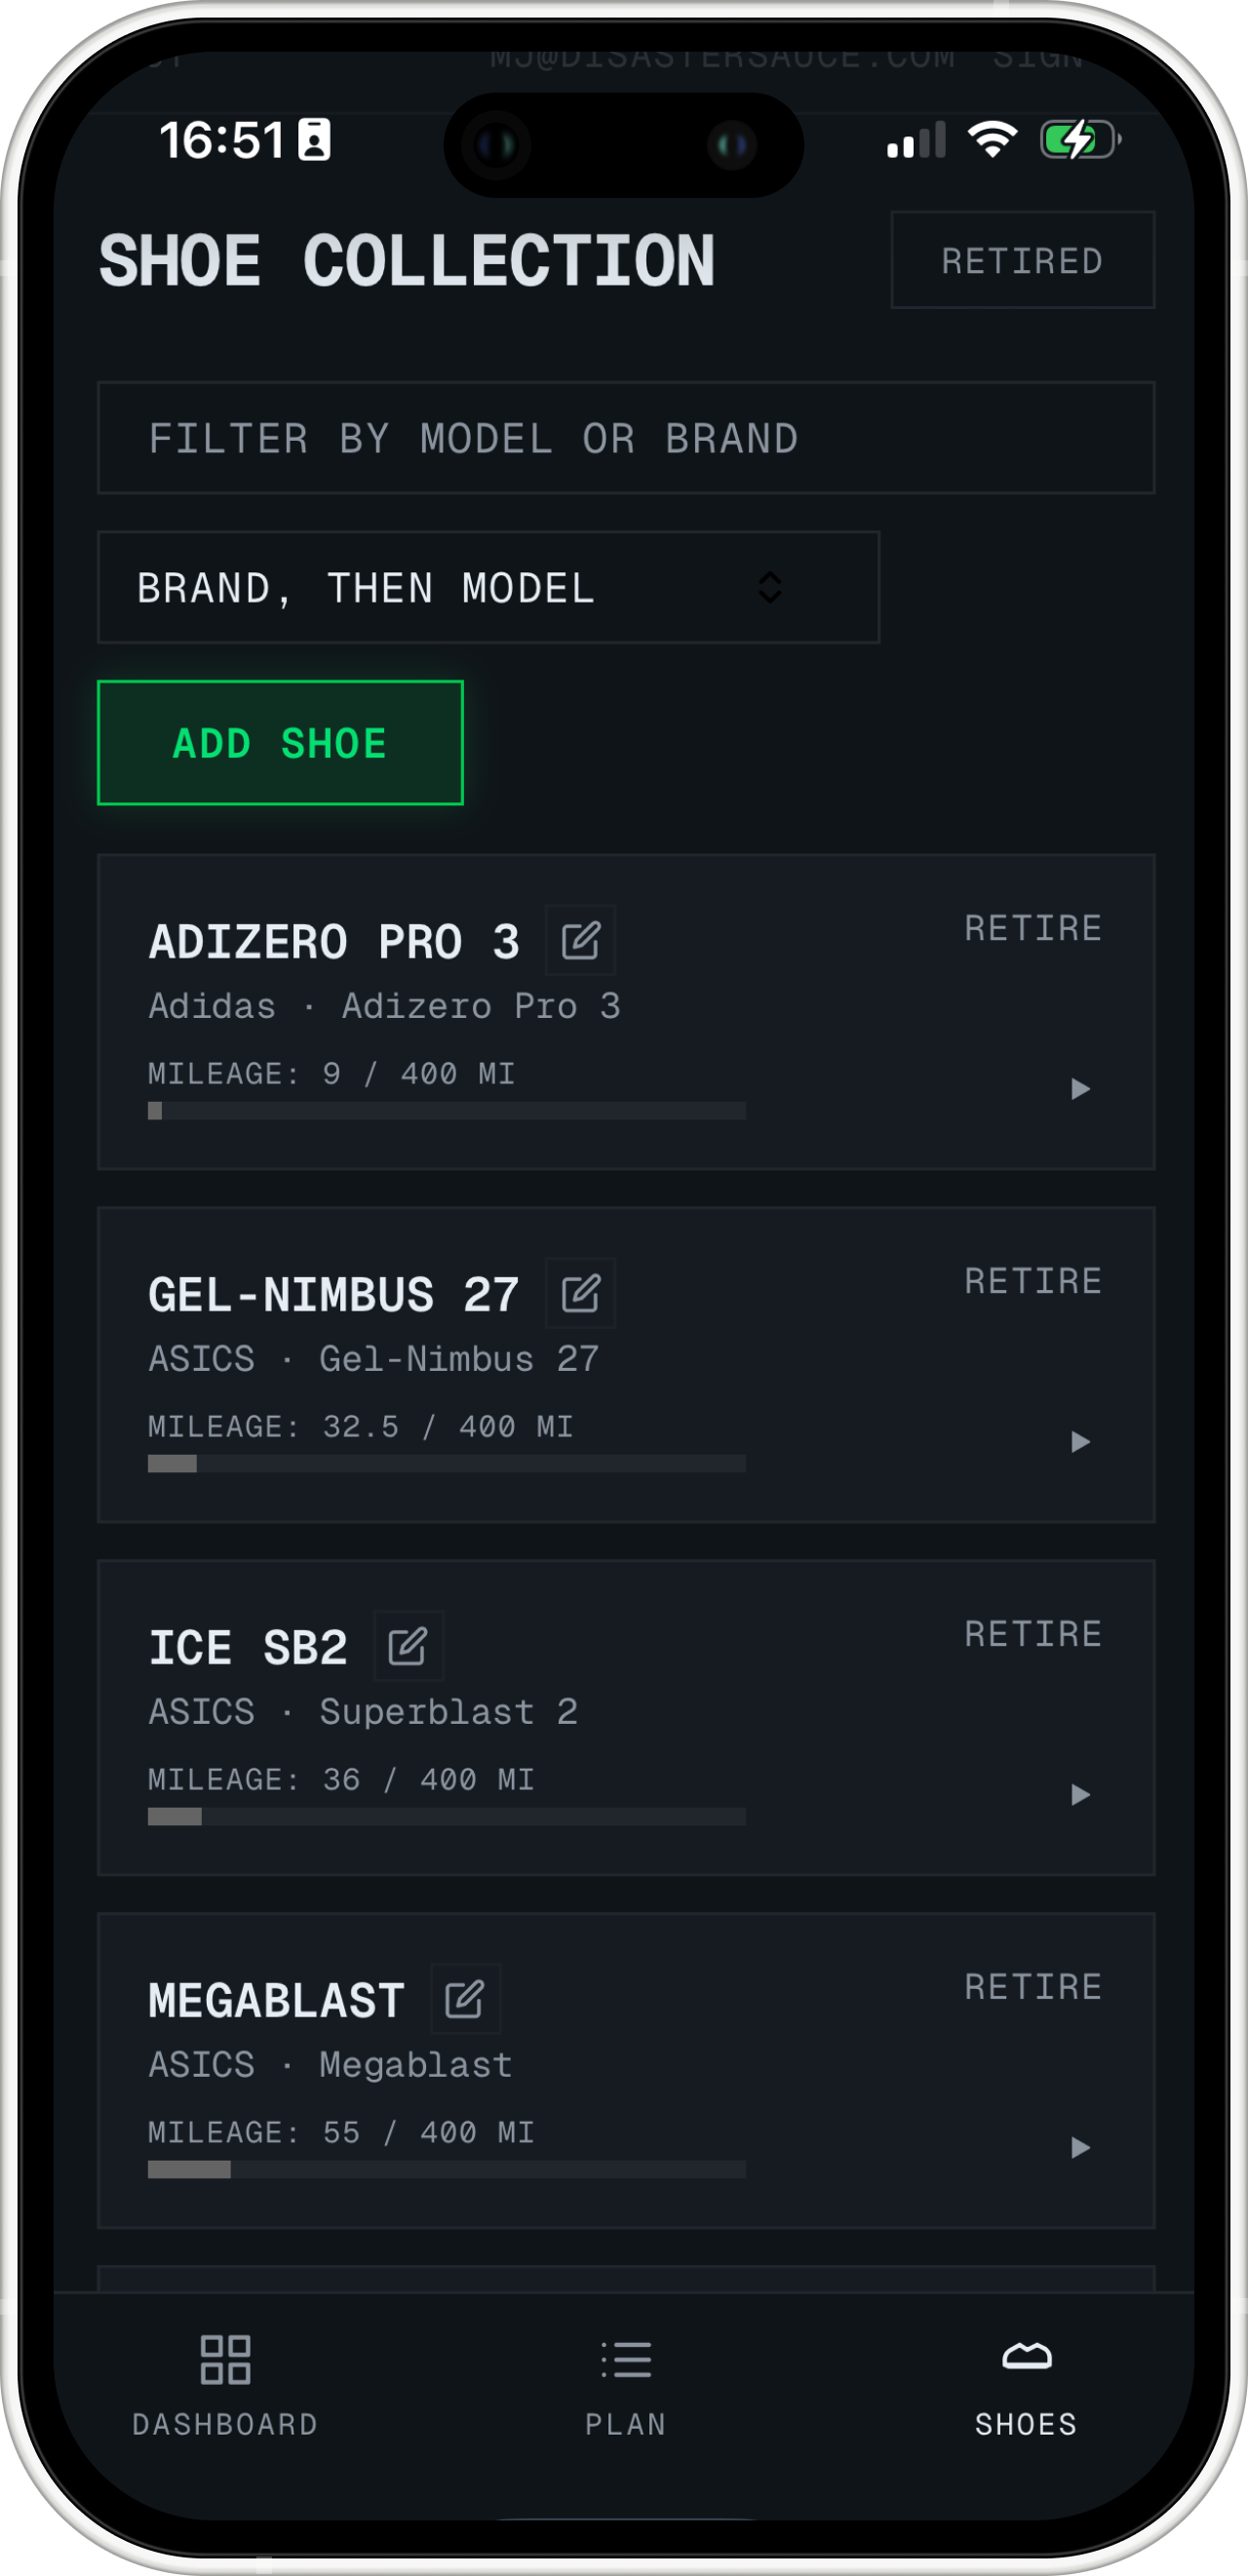
Task: Retire the Adizero Pro 3 shoe
Action: pyautogui.click(x=1033, y=928)
